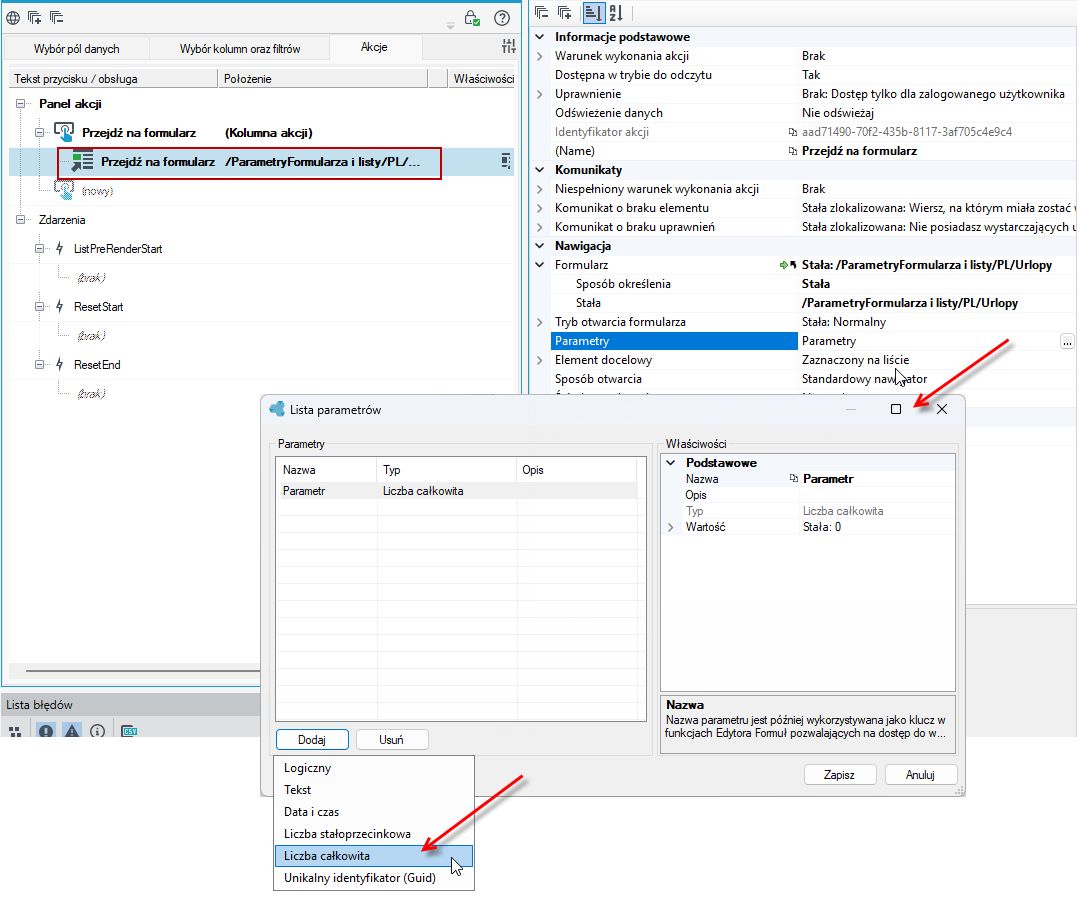Collapse the Panel akcji tree node
The height and width of the screenshot is (920, 1077).
pyautogui.click(x=21, y=104)
